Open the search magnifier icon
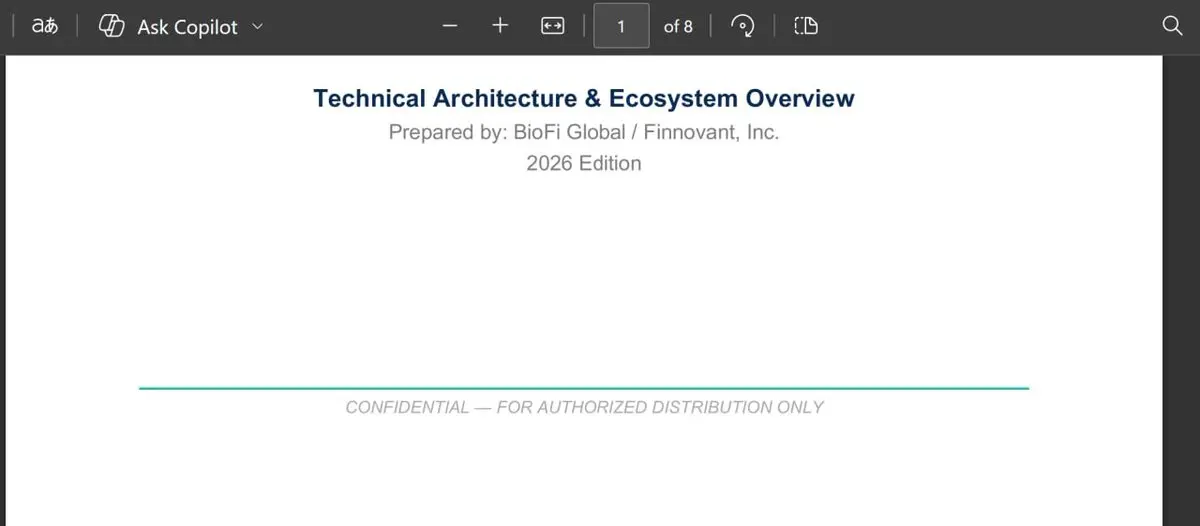1200x526 pixels. [x=1173, y=27]
